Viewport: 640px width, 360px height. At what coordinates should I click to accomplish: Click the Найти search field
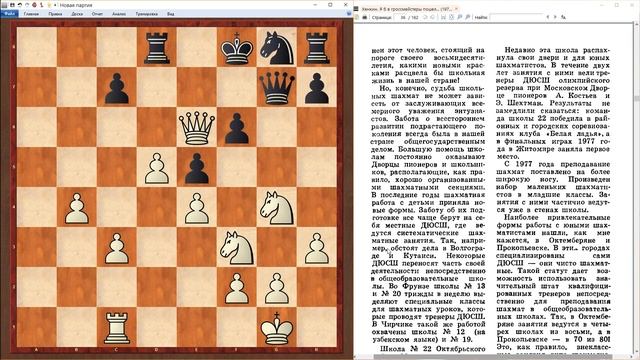516,17
